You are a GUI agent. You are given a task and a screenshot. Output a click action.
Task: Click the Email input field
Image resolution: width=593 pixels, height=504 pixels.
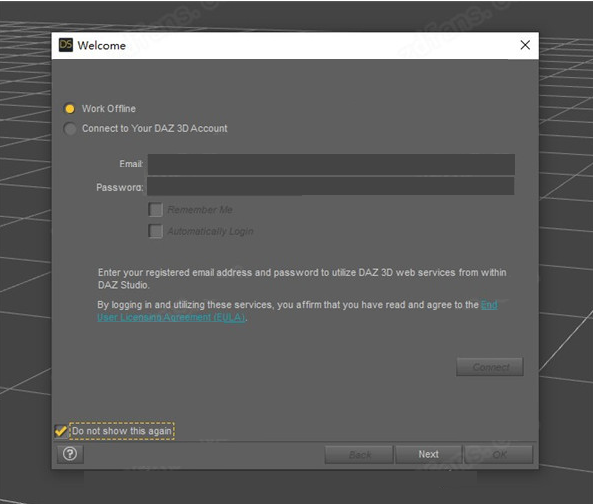[x=331, y=164]
